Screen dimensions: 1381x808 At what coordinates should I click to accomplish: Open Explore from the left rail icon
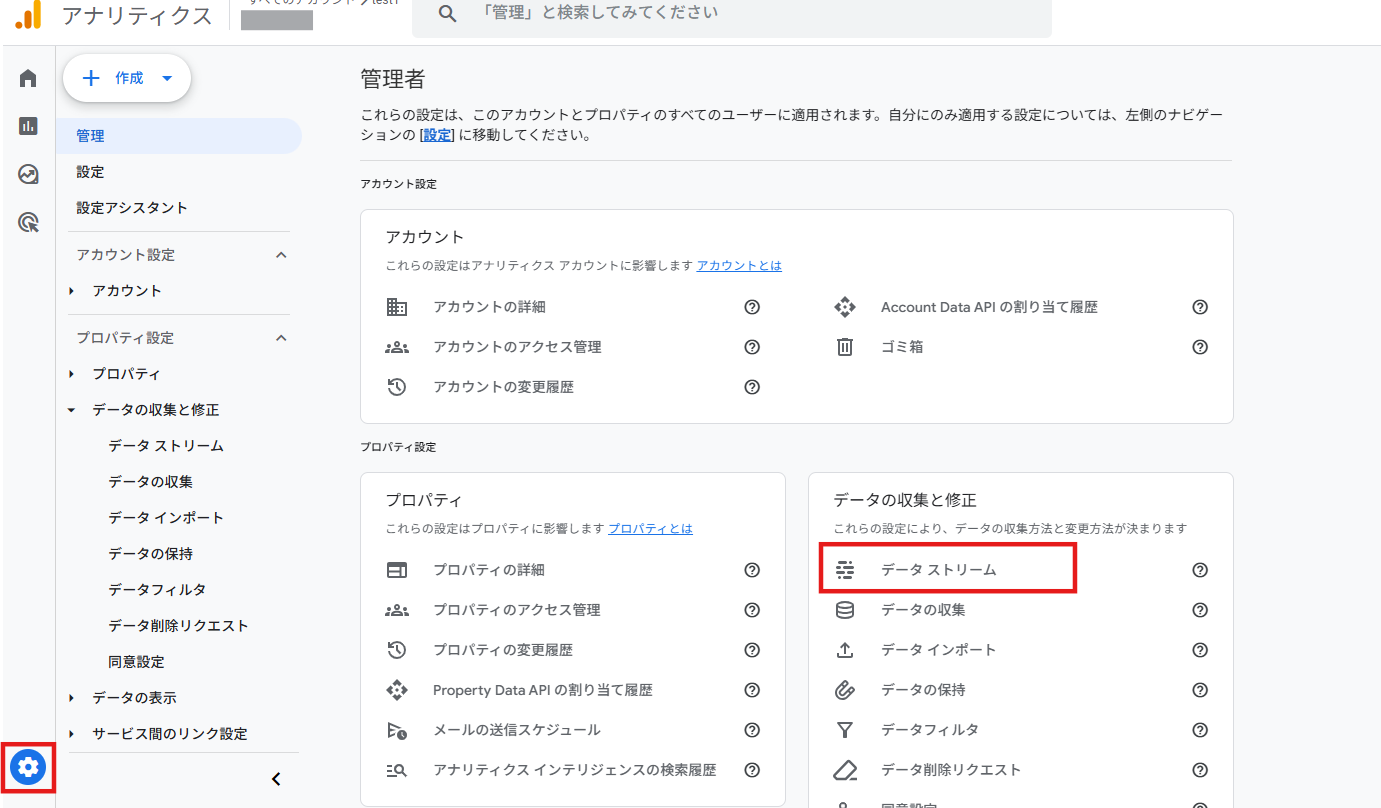click(x=28, y=174)
